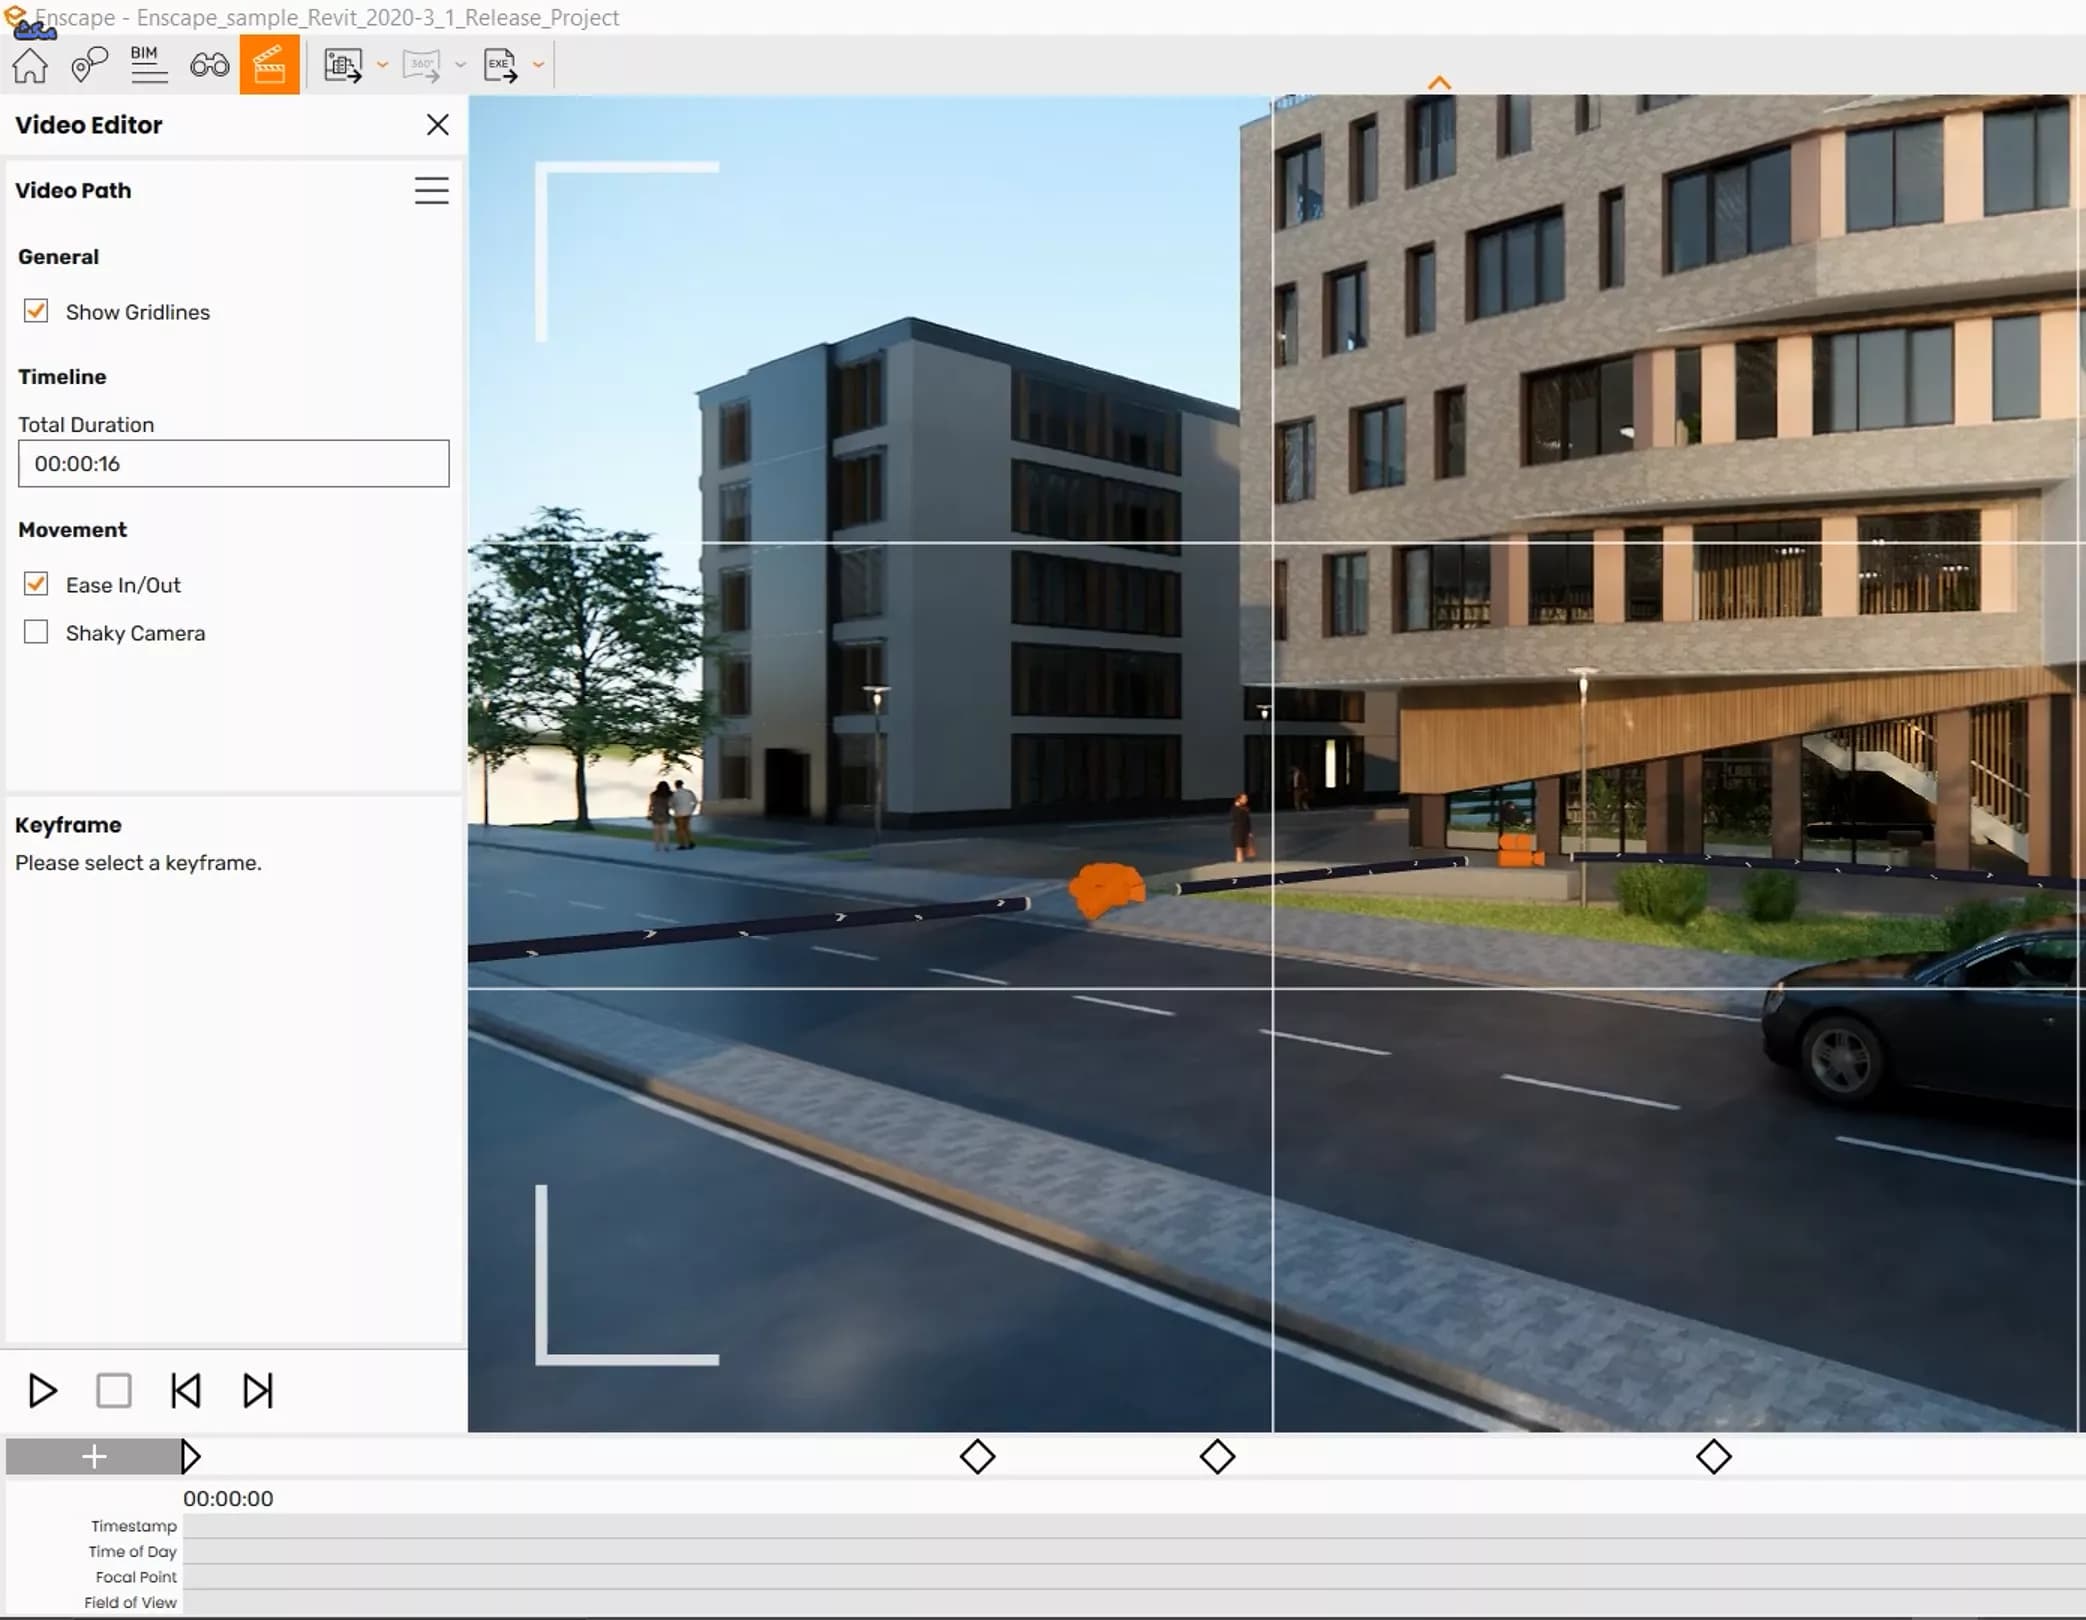Disable the Show Gridlines checkbox

pyautogui.click(x=36, y=311)
